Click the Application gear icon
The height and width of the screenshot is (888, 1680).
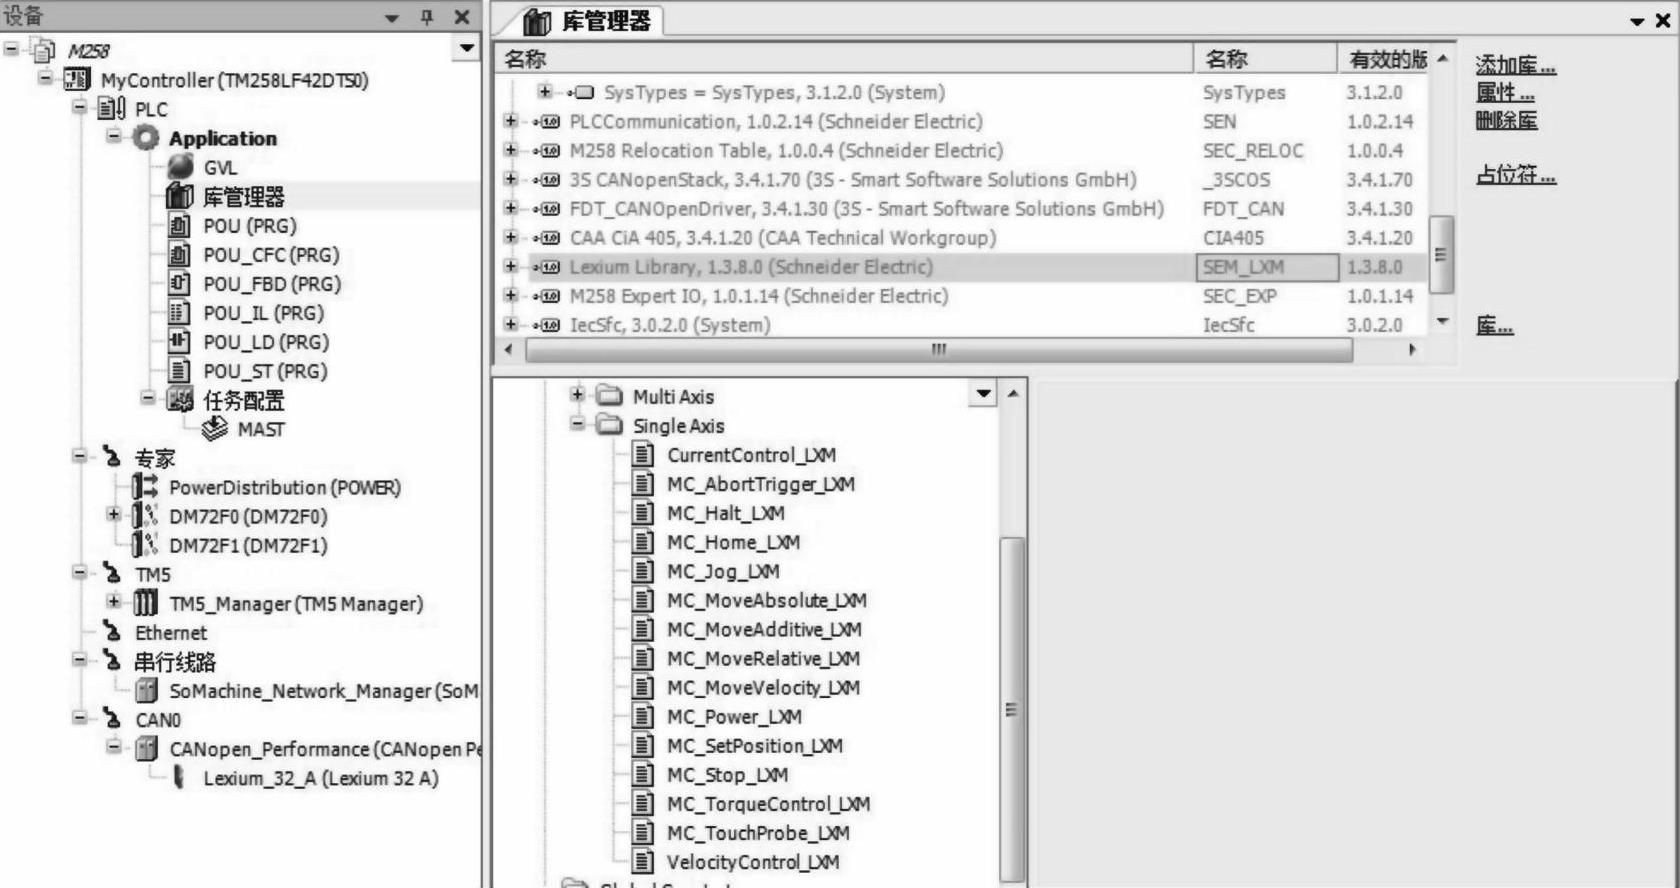click(146, 138)
